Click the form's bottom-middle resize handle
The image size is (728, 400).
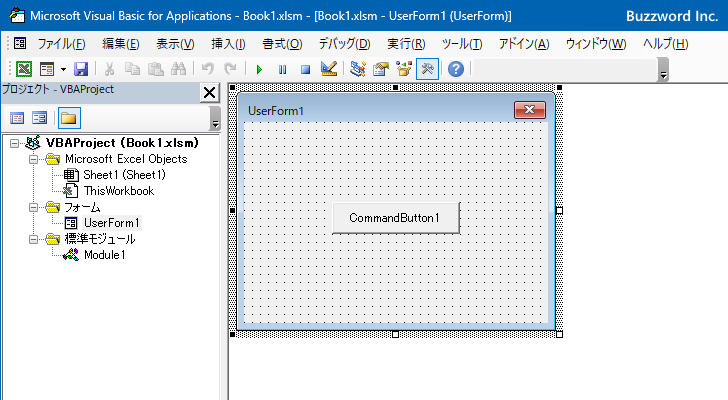point(396,334)
